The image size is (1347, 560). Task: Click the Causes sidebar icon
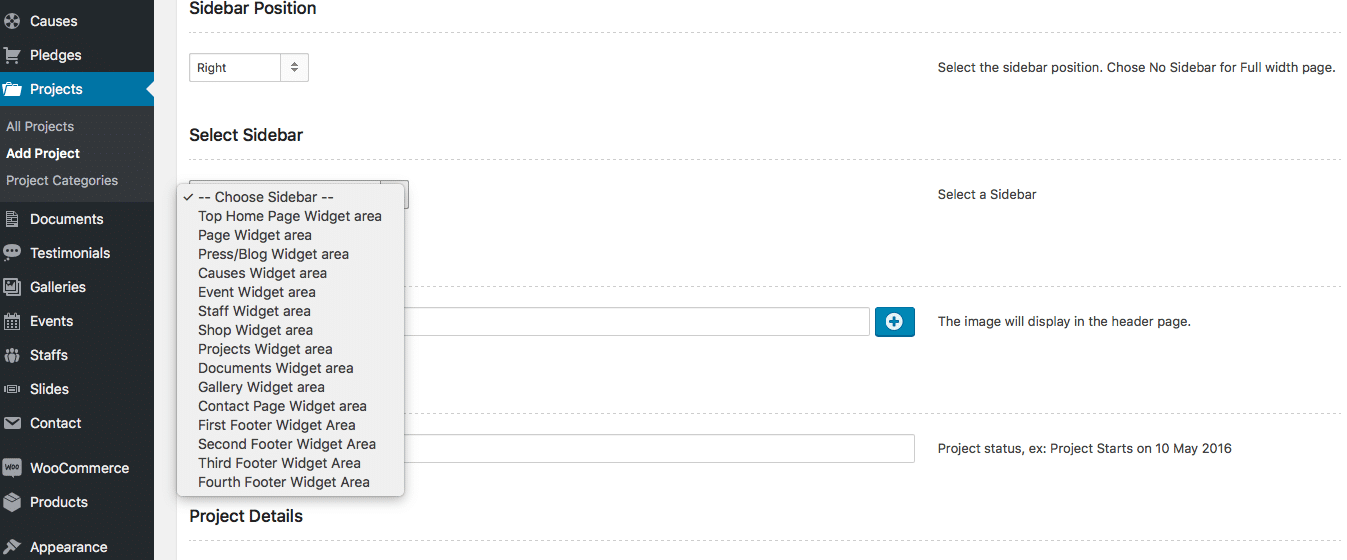point(12,21)
